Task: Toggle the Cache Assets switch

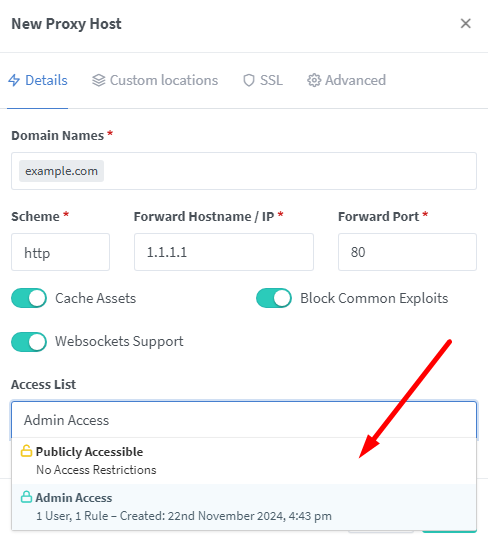Action: [x=29, y=298]
